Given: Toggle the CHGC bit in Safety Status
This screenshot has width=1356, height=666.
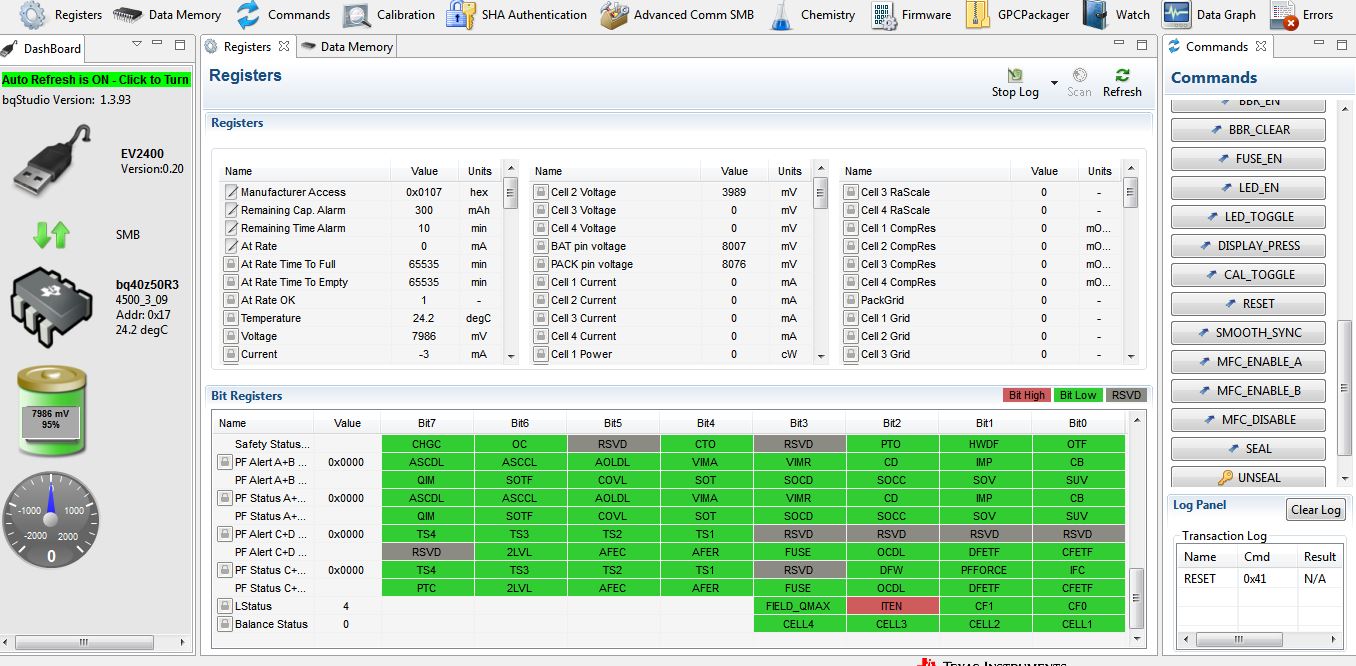Looking at the screenshot, I should (x=428, y=444).
